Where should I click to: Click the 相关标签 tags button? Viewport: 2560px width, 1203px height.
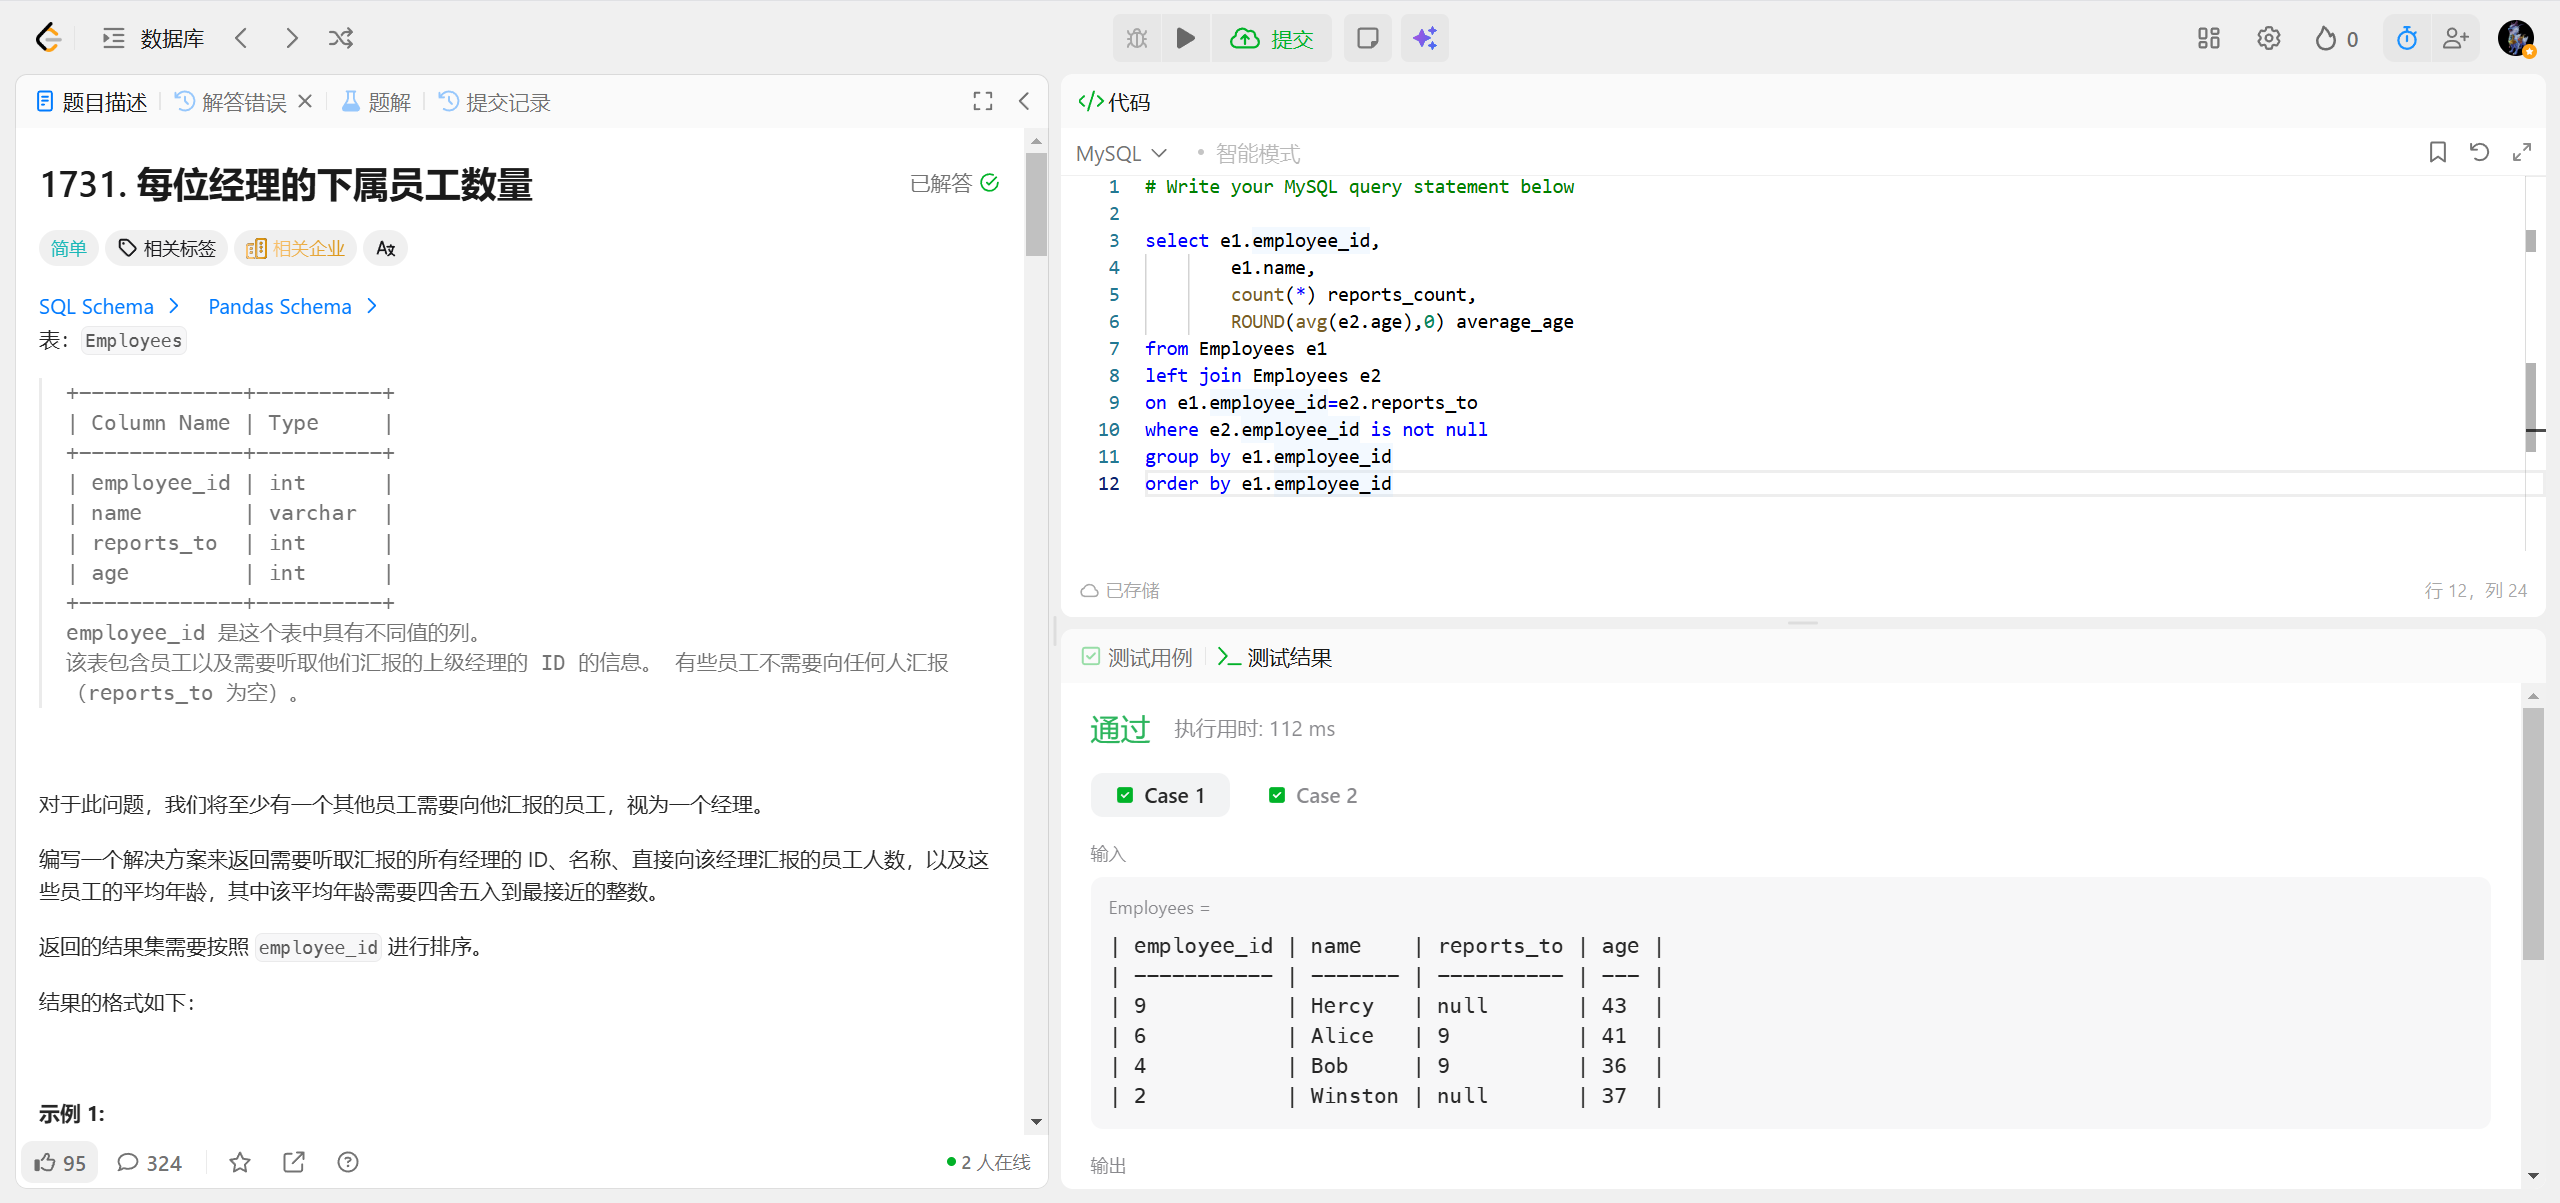pyautogui.click(x=167, y=248)
